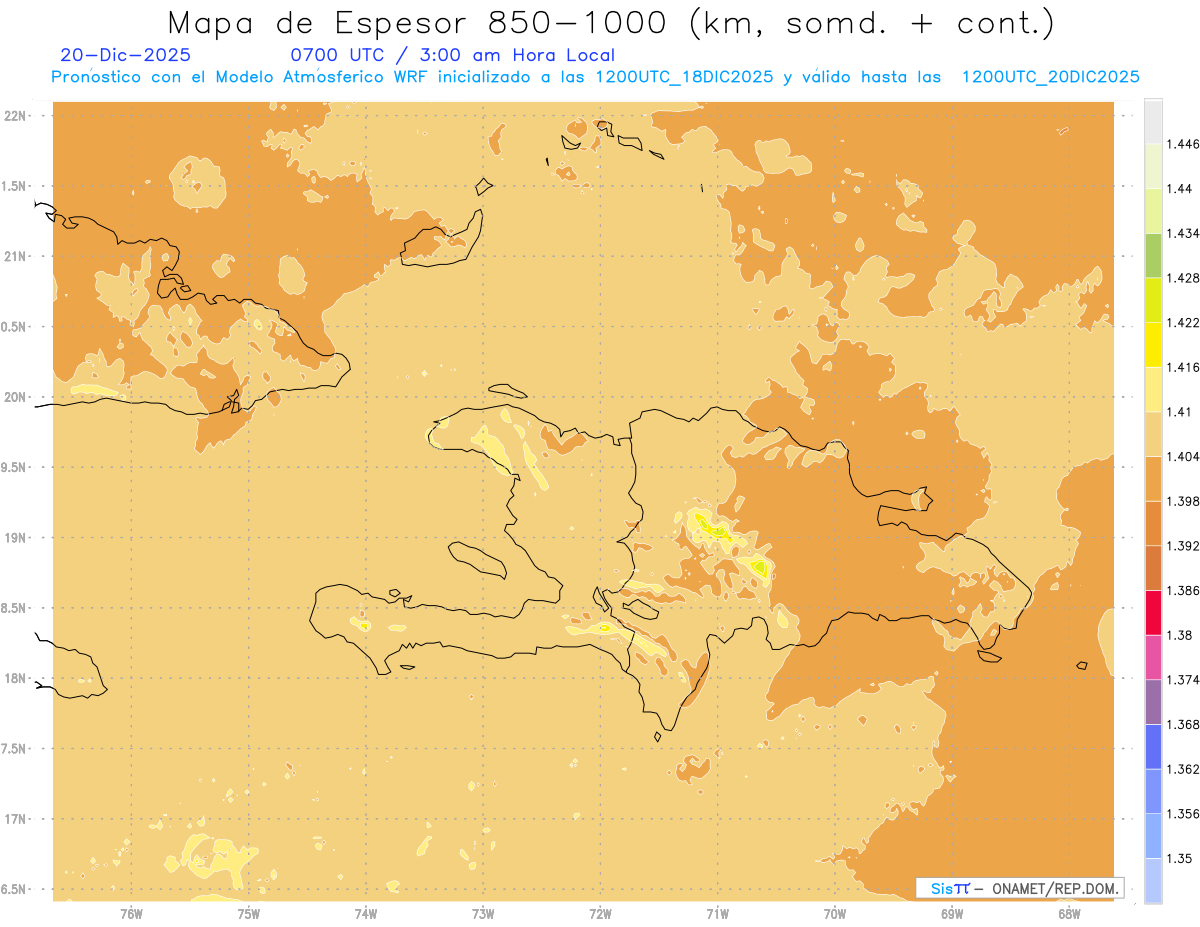Viewport: 1200px width, 927px height.
Task: Click '0700 UTC / 3:00 am Hora Local'
Action: [452, 55]
